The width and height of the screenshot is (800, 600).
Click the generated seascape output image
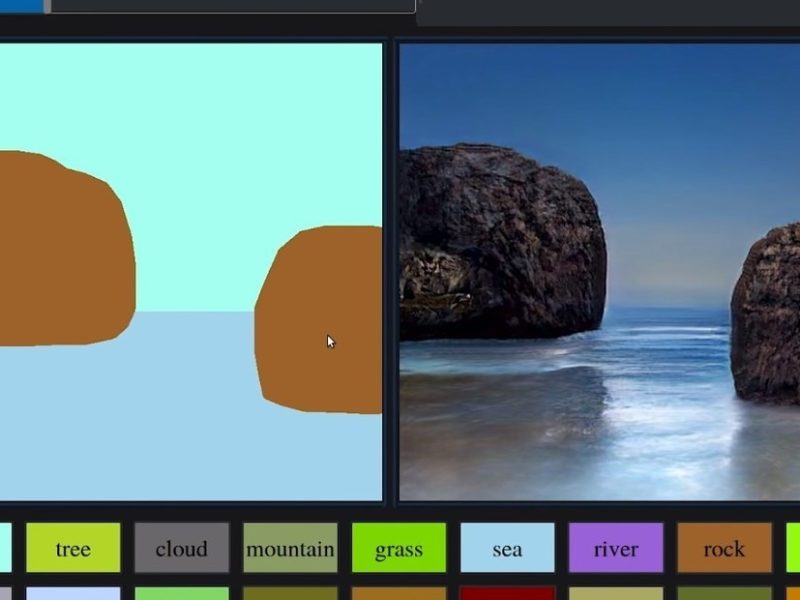point(599,272)
